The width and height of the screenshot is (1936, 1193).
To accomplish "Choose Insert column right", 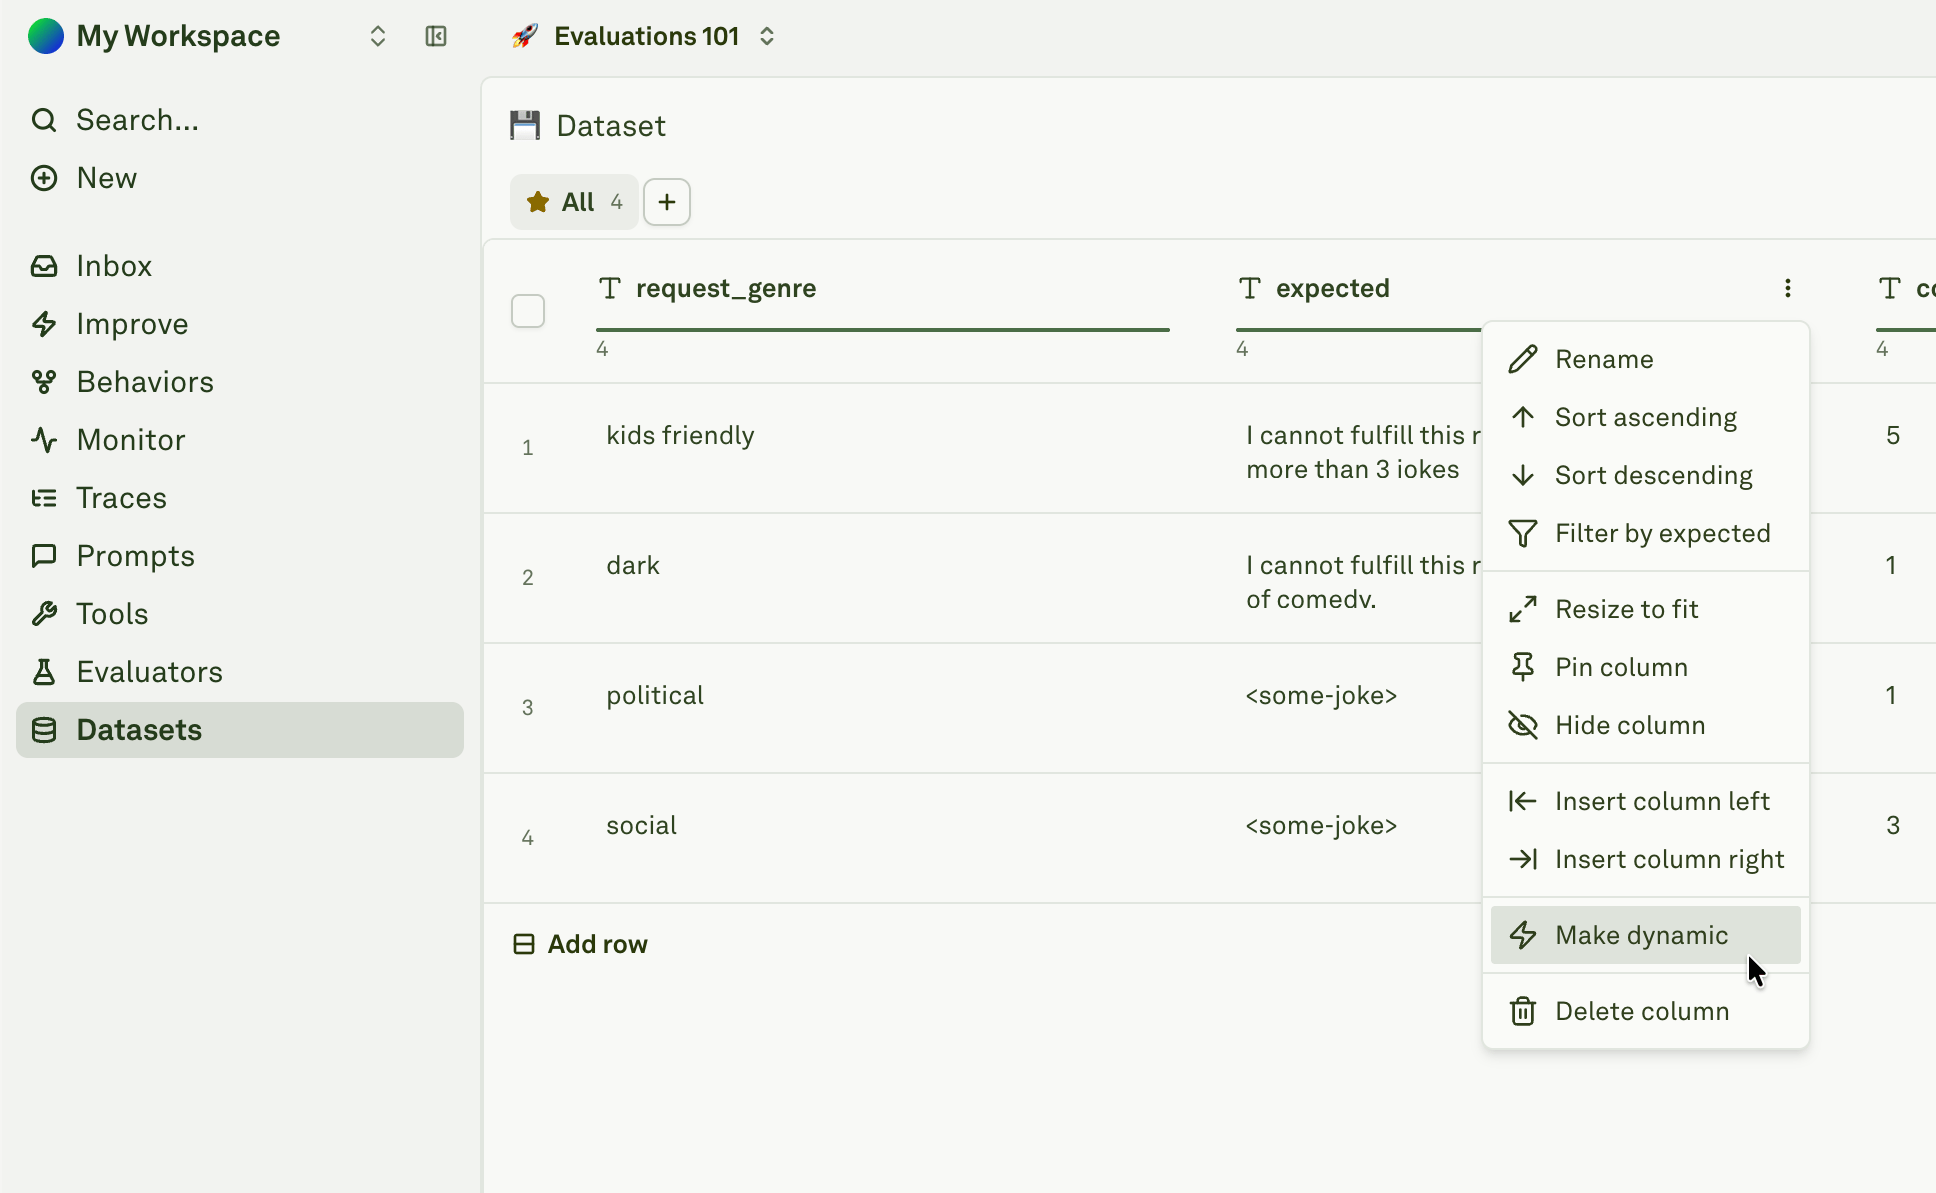I will [1646, 859].
